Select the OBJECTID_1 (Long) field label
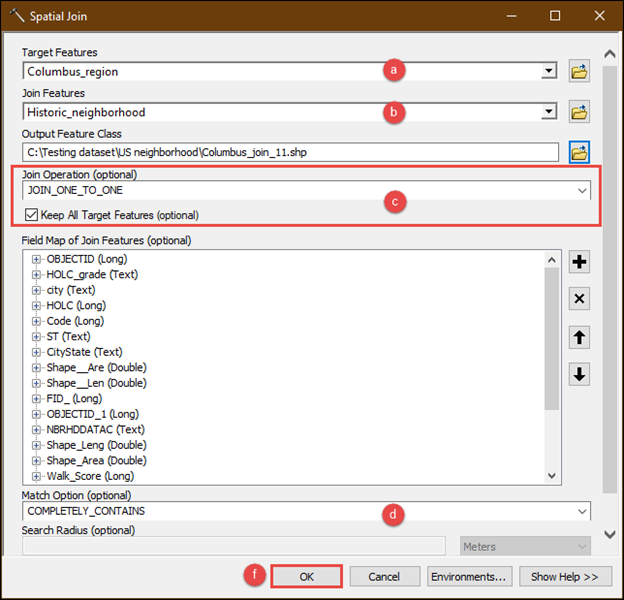The image size is (624, 600). pyautogui.click(x=93, y=414)
